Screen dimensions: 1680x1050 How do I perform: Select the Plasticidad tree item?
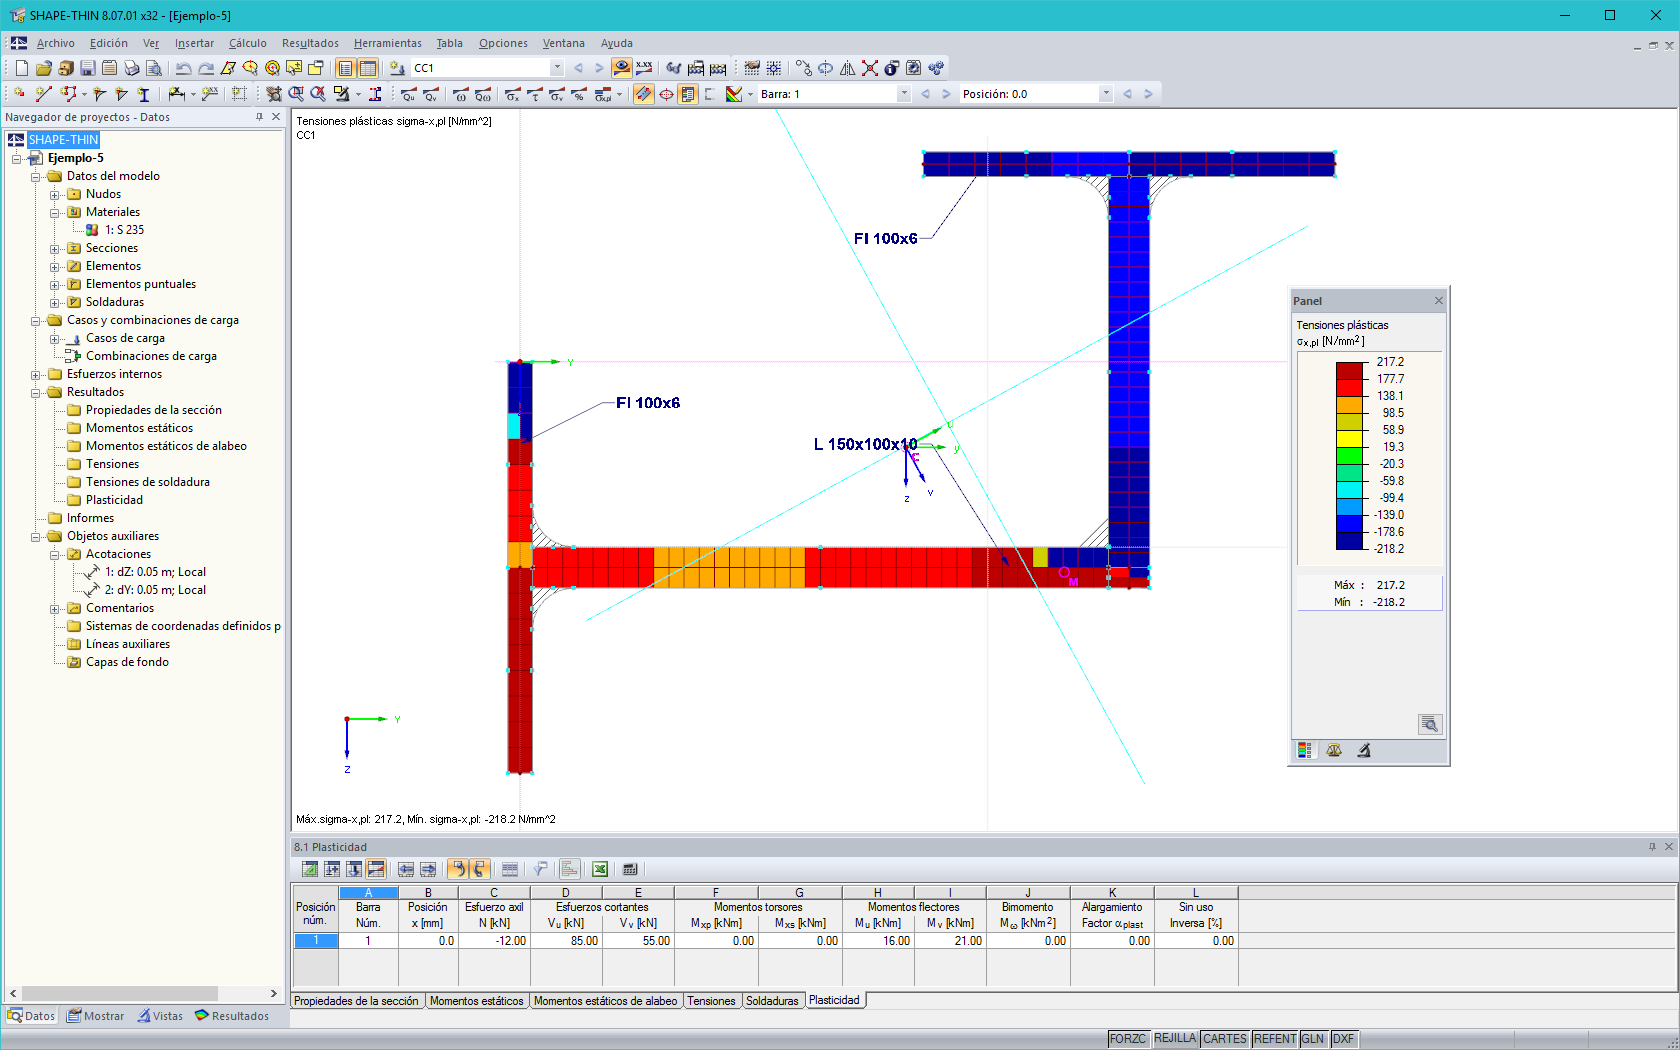click(x=114, y=500)
